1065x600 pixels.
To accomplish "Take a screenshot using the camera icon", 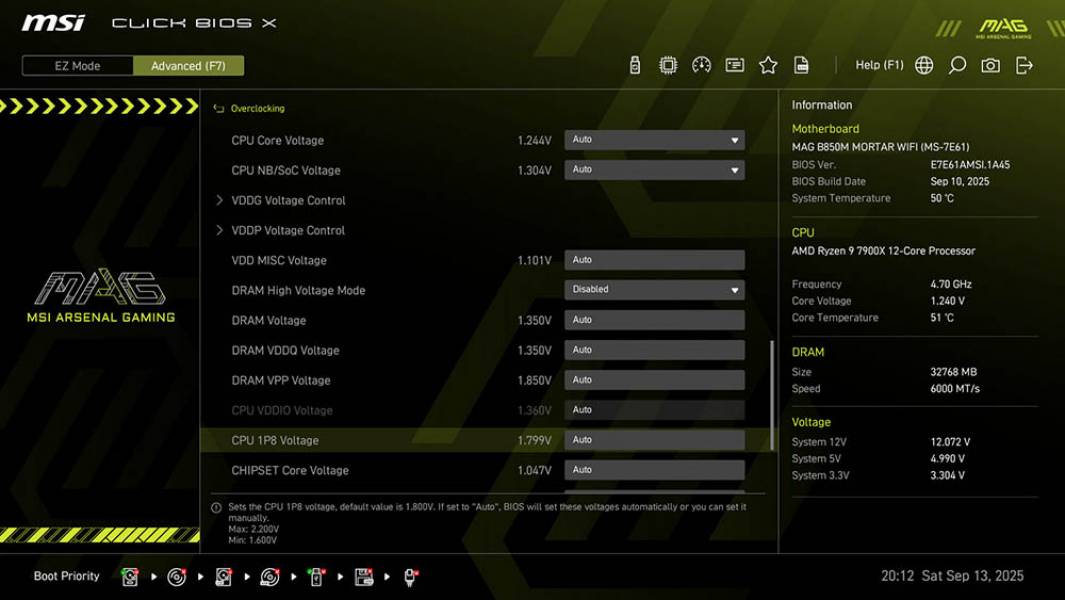I will point(990,63).
